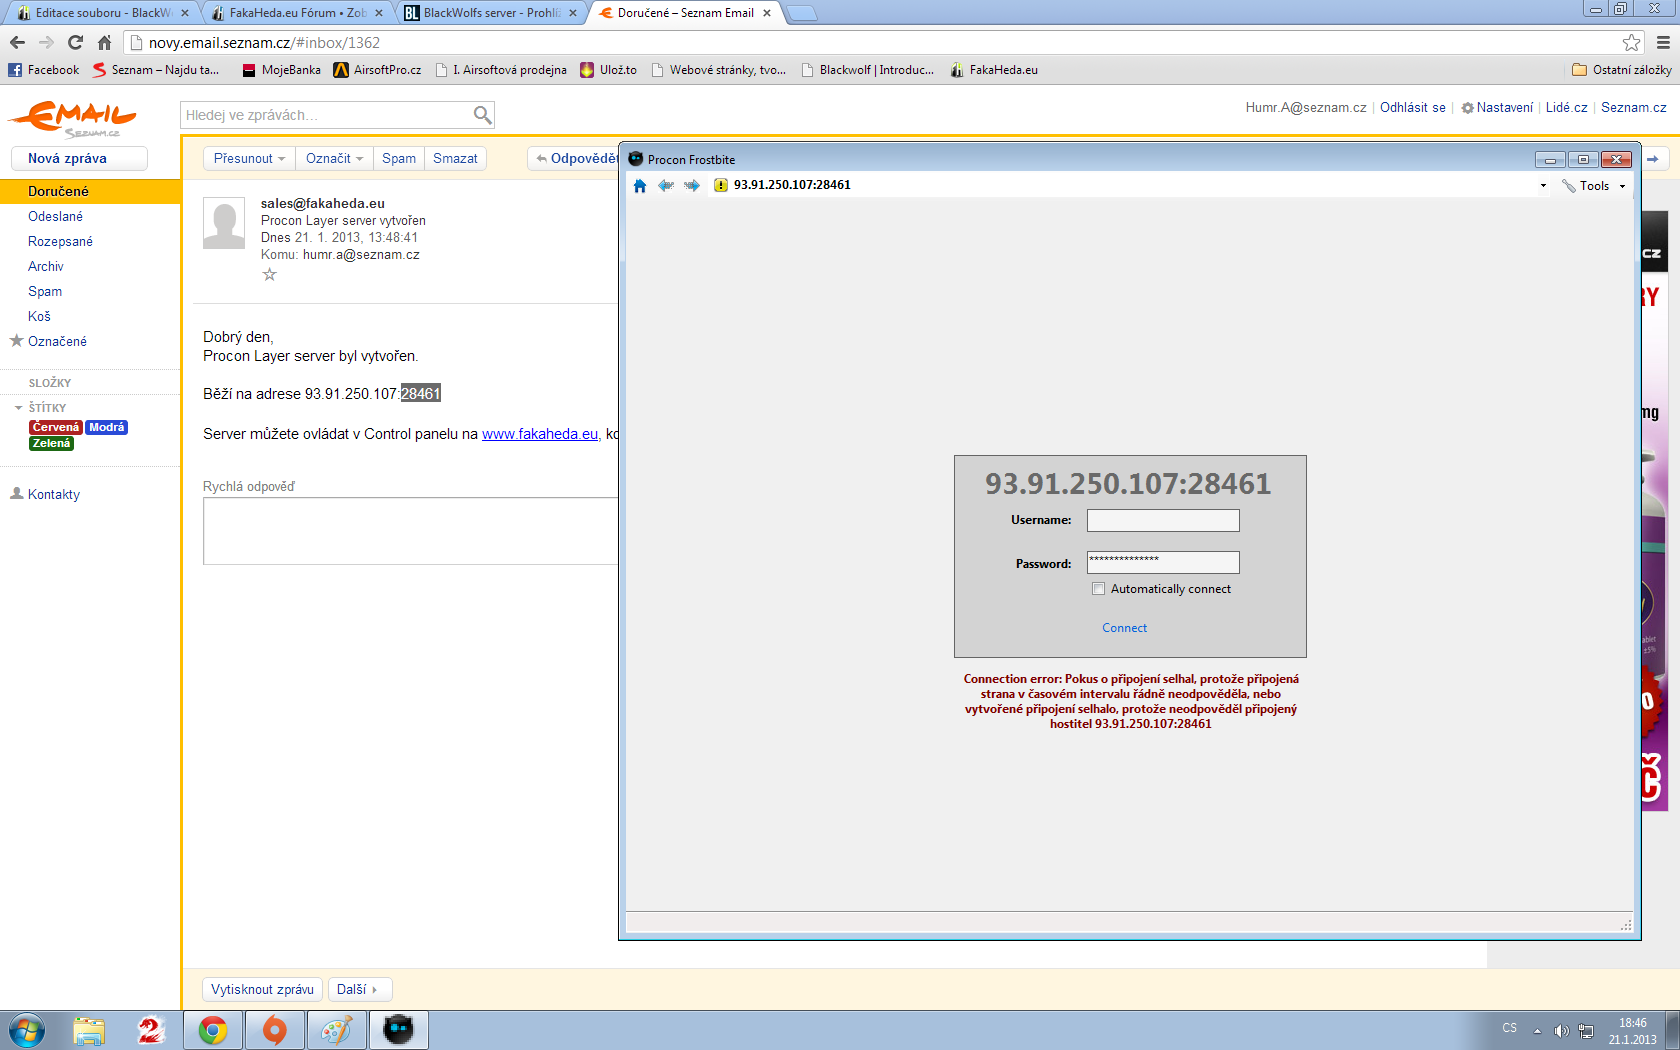Click the sender avatar thumbnail
1680x1050 pixels.
tap(224, 223)
